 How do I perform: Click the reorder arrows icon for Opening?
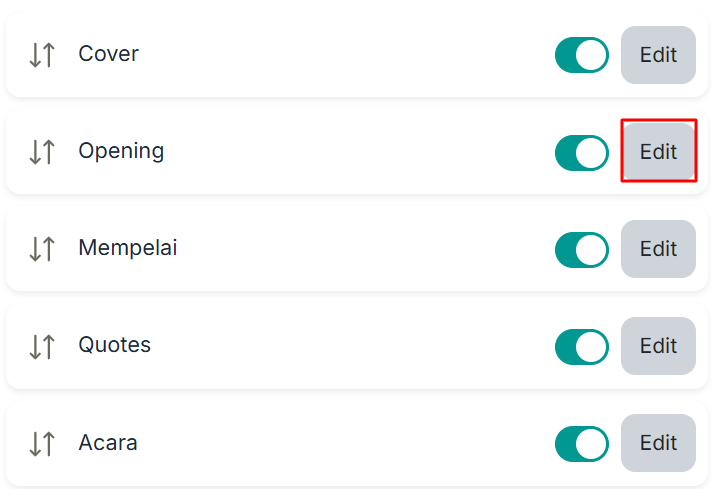tap(42, 152)
